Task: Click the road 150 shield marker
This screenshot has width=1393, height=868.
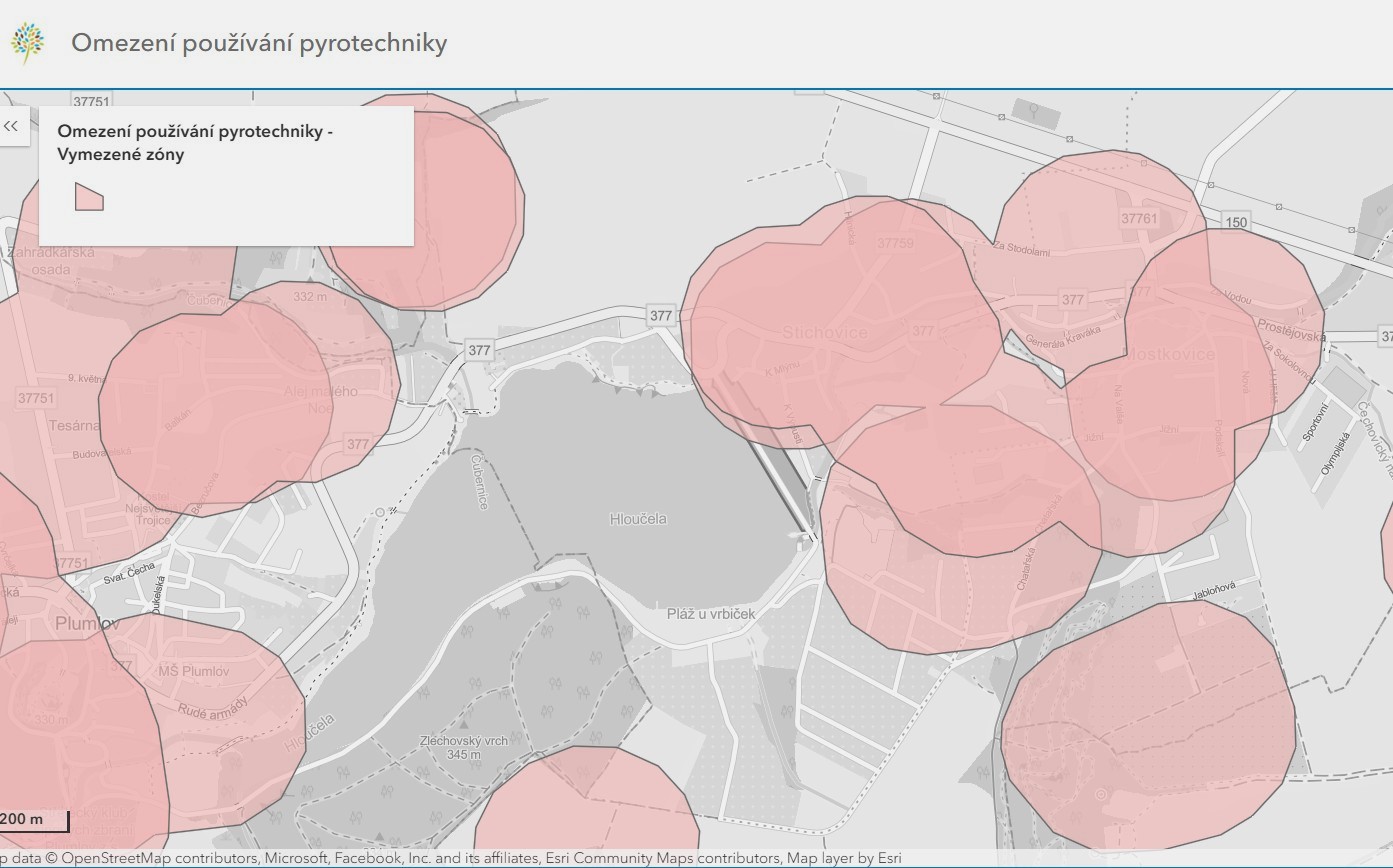Action: pyautogui.click(x=1237, y=222)
